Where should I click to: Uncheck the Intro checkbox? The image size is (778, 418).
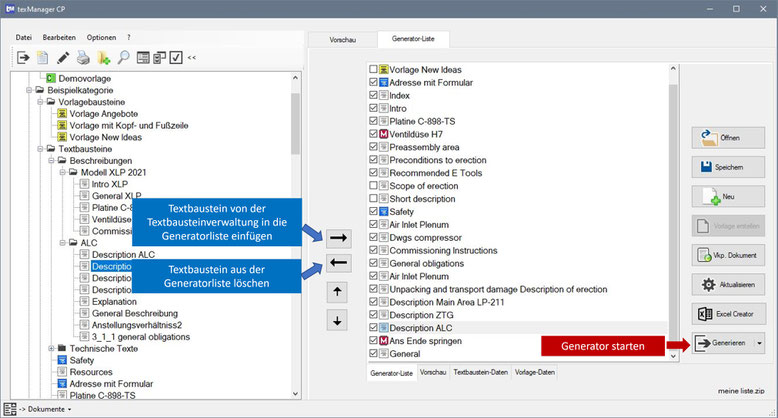(x=373, y=108)
